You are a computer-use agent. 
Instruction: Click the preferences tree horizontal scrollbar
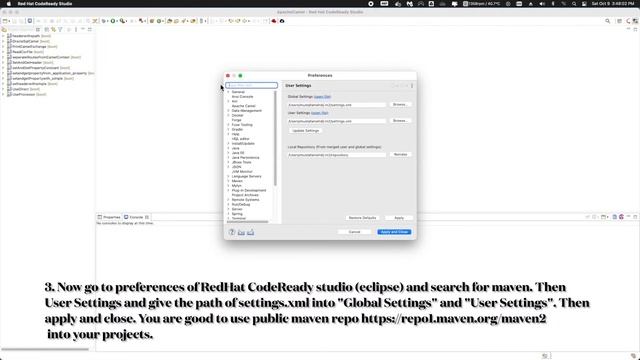[x=247, y=222]
